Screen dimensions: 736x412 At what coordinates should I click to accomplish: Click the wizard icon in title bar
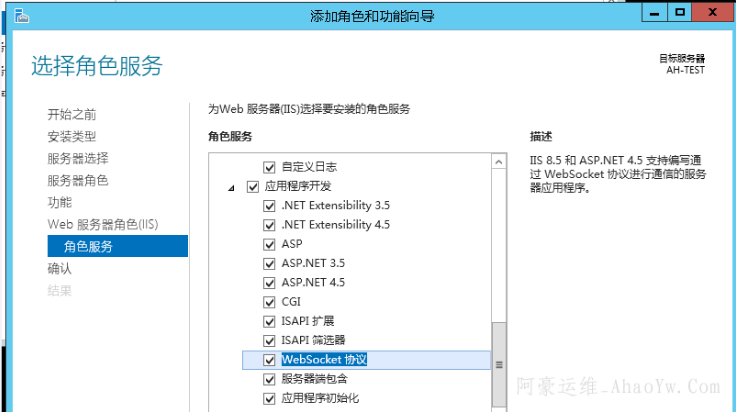click(x=11, y=13)
